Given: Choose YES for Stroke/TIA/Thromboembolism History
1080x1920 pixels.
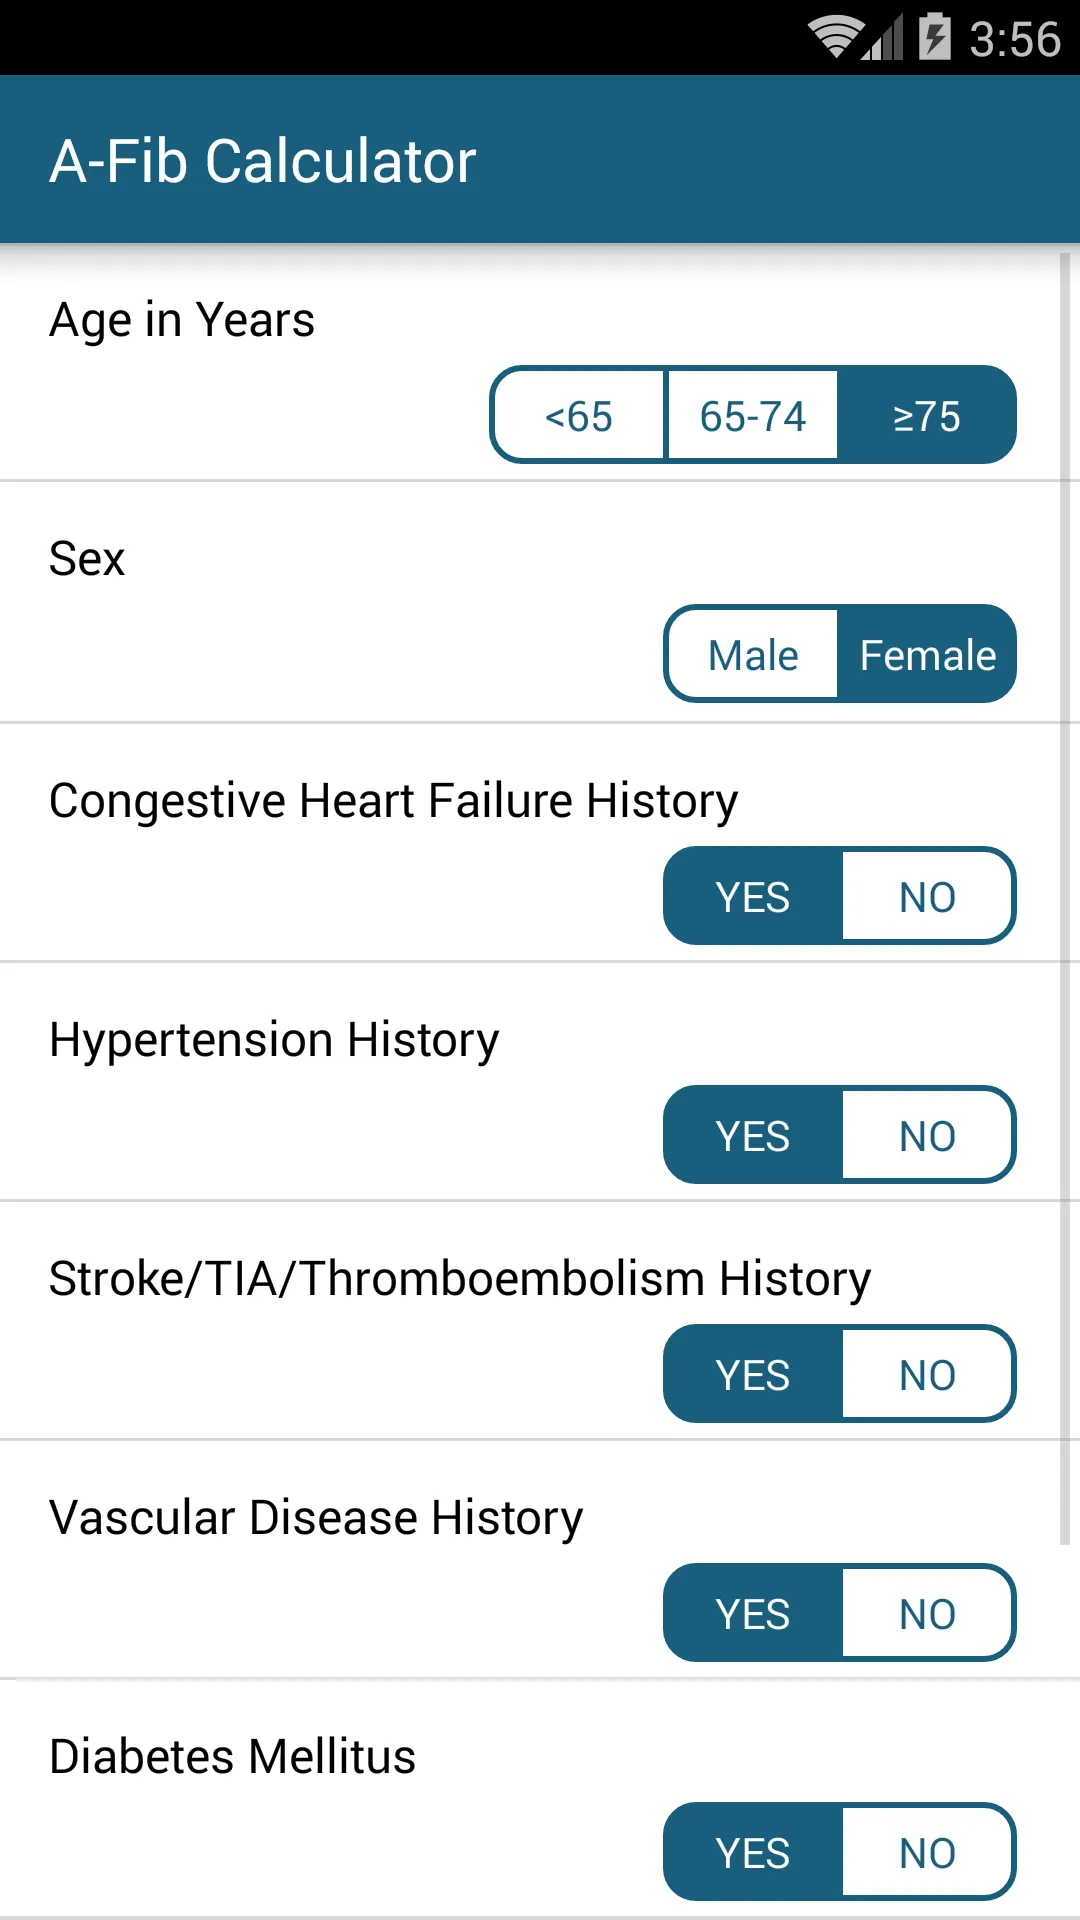Looking at the screenshot, I should 752,1374.
